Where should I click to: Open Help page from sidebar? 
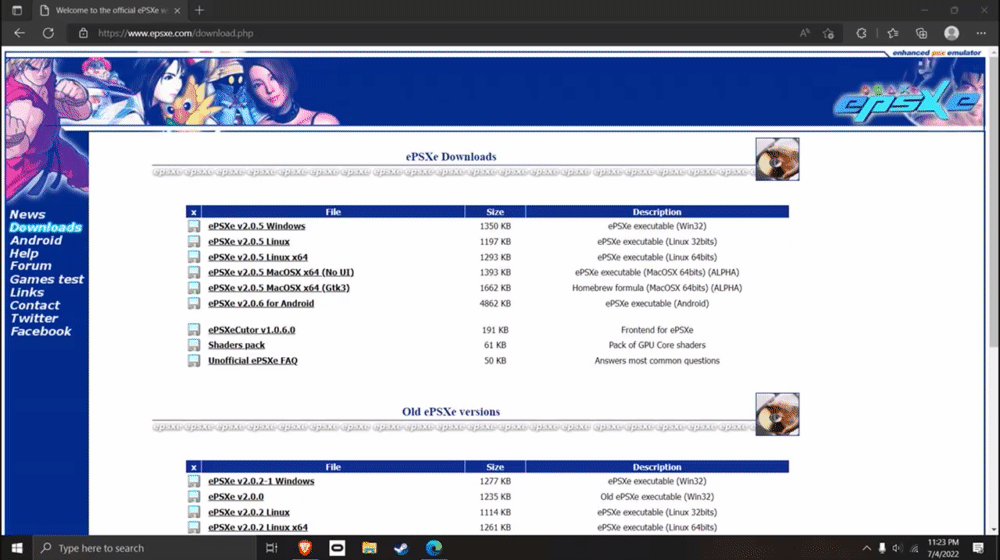(24, 253)
